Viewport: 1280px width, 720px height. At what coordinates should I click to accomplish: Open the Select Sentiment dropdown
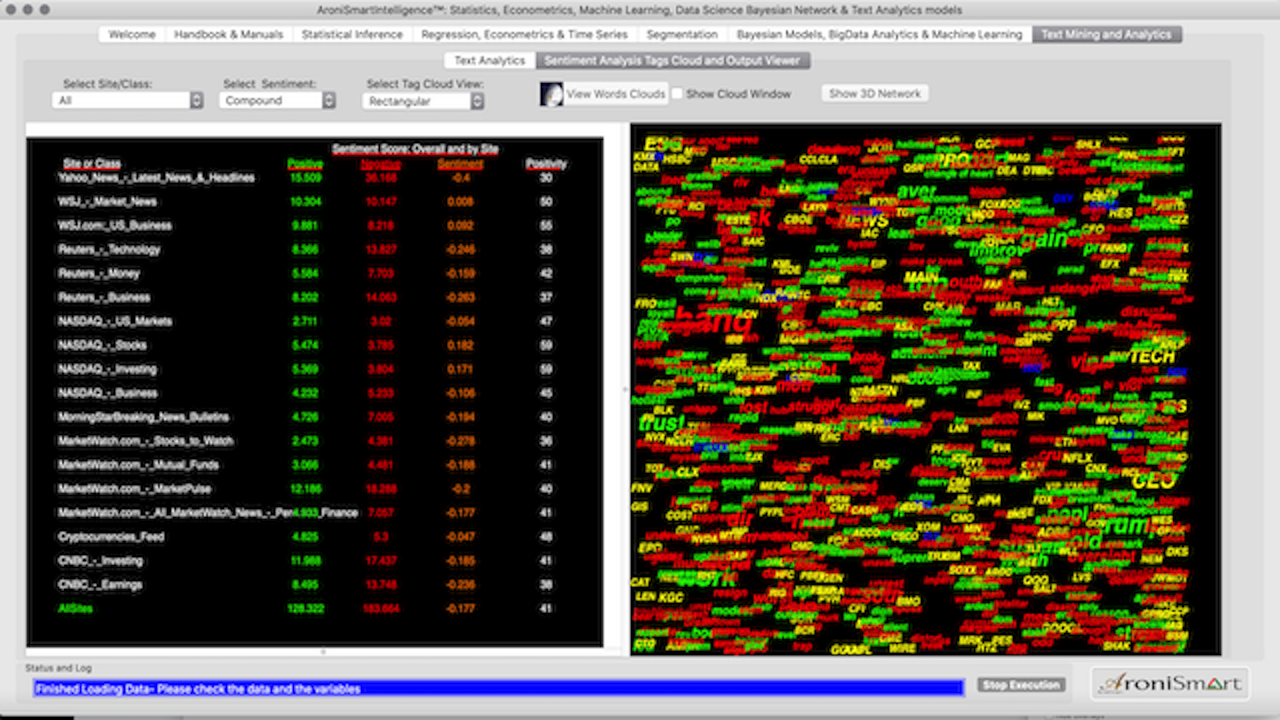point(278,101)
